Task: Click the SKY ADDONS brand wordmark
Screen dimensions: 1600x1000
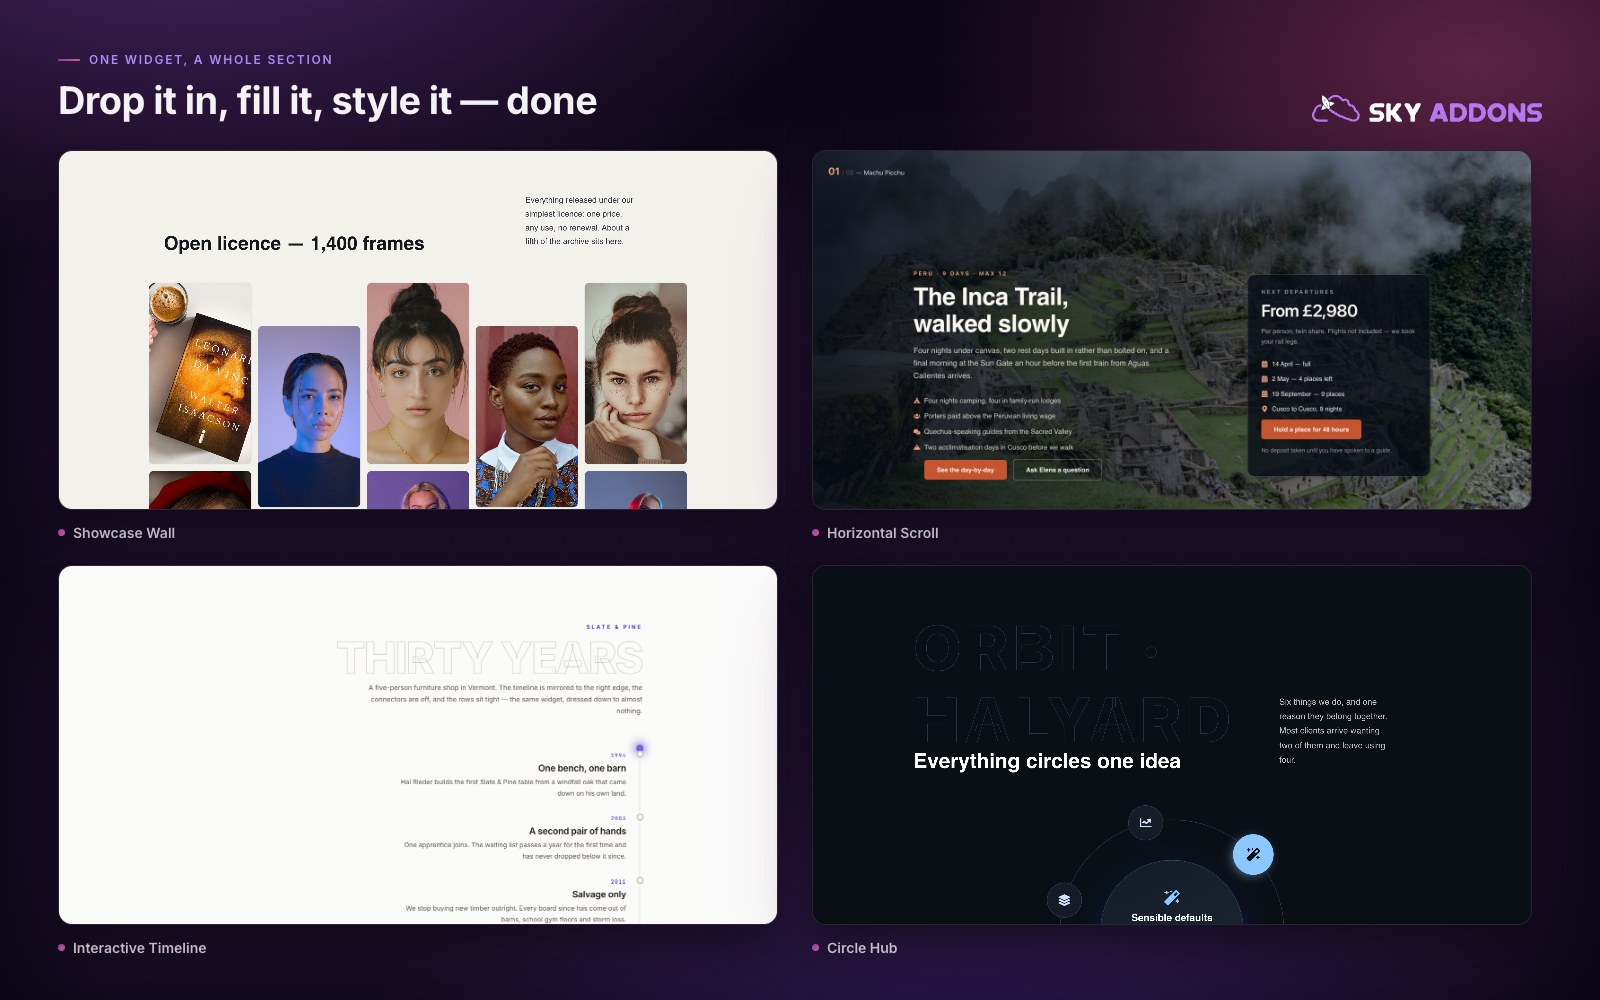Action: pyautogui.click(x=1455, y=112)
